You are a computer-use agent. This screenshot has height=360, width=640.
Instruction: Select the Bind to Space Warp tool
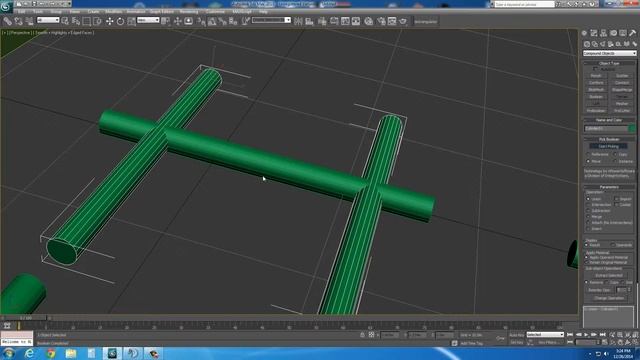pyautogui.click(x=29, y=21)
